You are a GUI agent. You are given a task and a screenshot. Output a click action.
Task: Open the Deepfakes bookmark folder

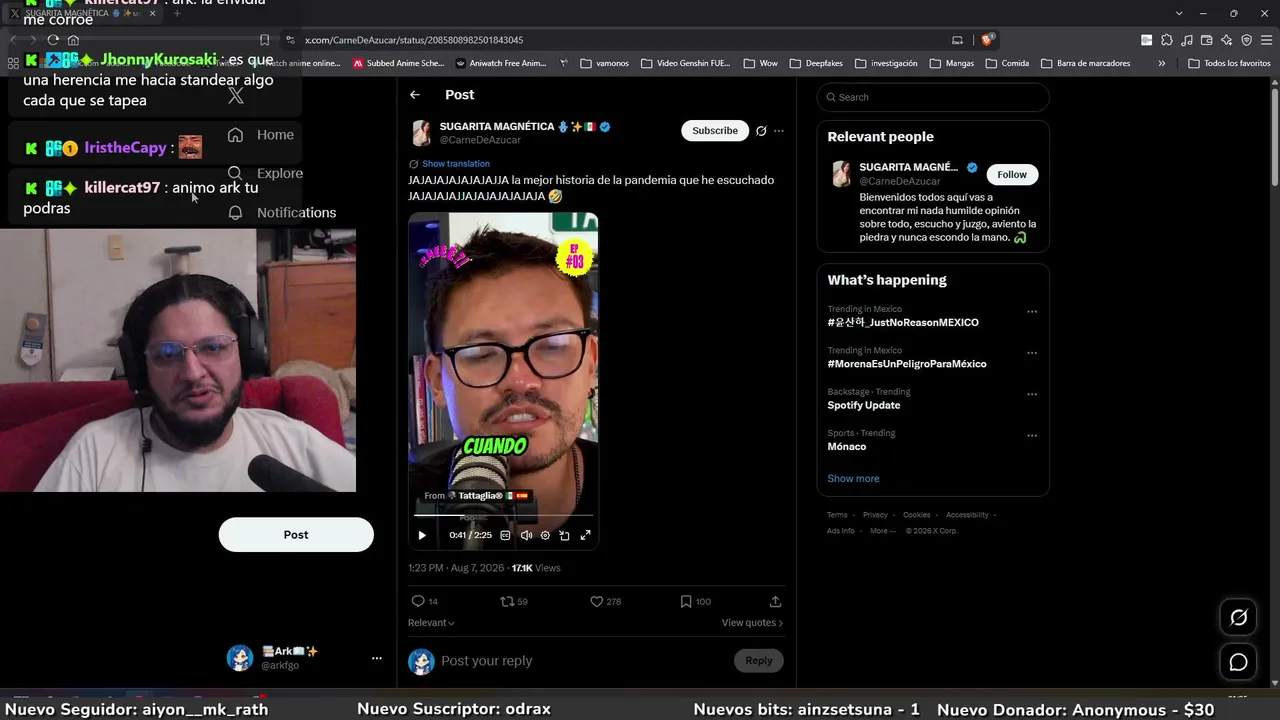pyautogui.click(x=816, y=63)
